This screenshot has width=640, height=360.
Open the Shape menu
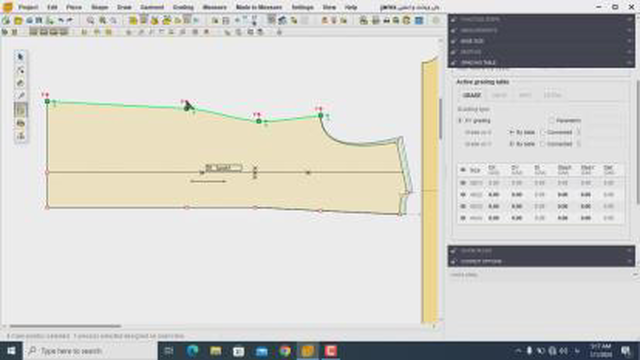pos(100,7)
